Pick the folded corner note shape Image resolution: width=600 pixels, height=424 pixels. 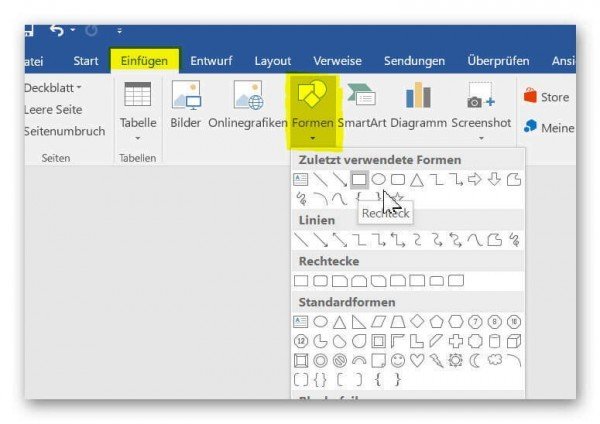(378, 360)
